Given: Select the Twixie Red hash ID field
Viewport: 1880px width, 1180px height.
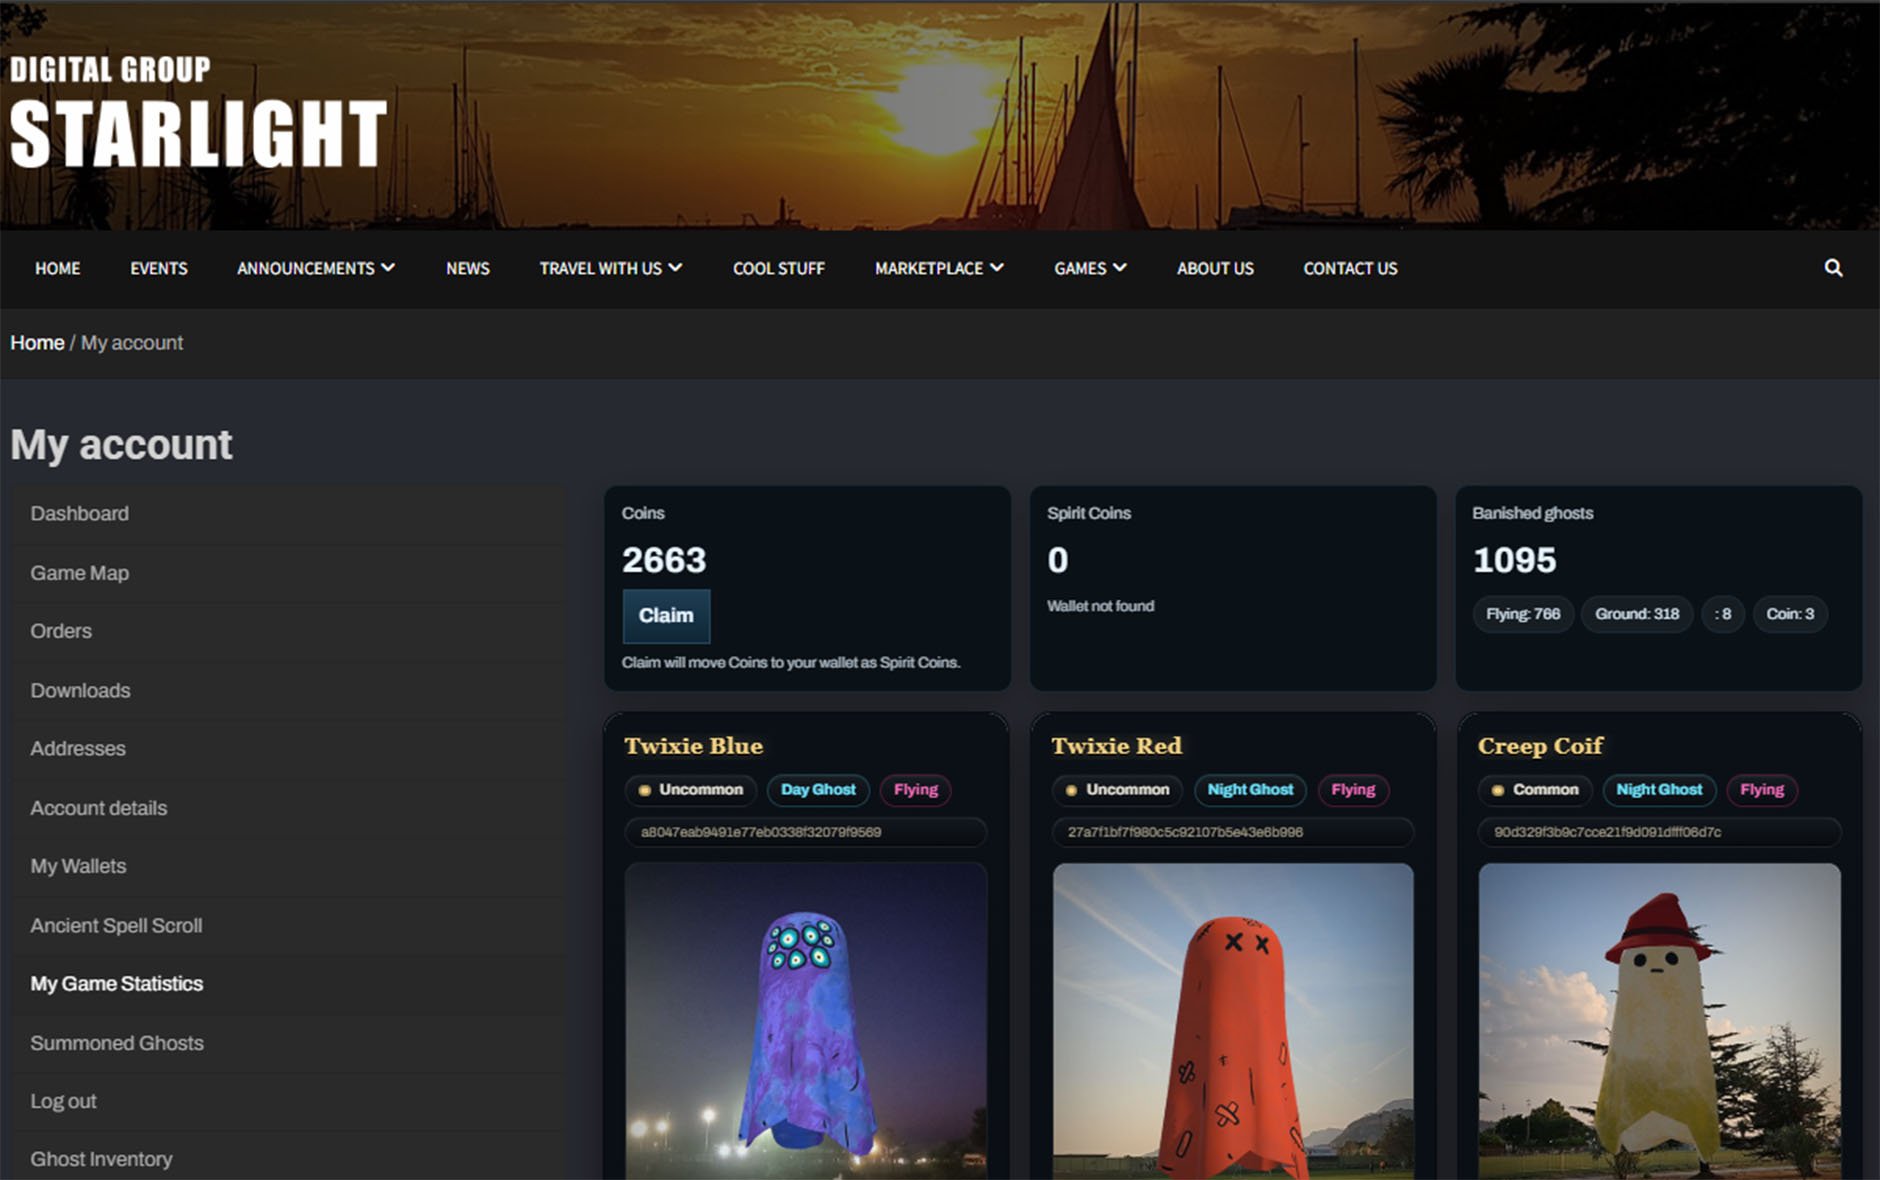Looking at the screenshot, I should 1232,832.
